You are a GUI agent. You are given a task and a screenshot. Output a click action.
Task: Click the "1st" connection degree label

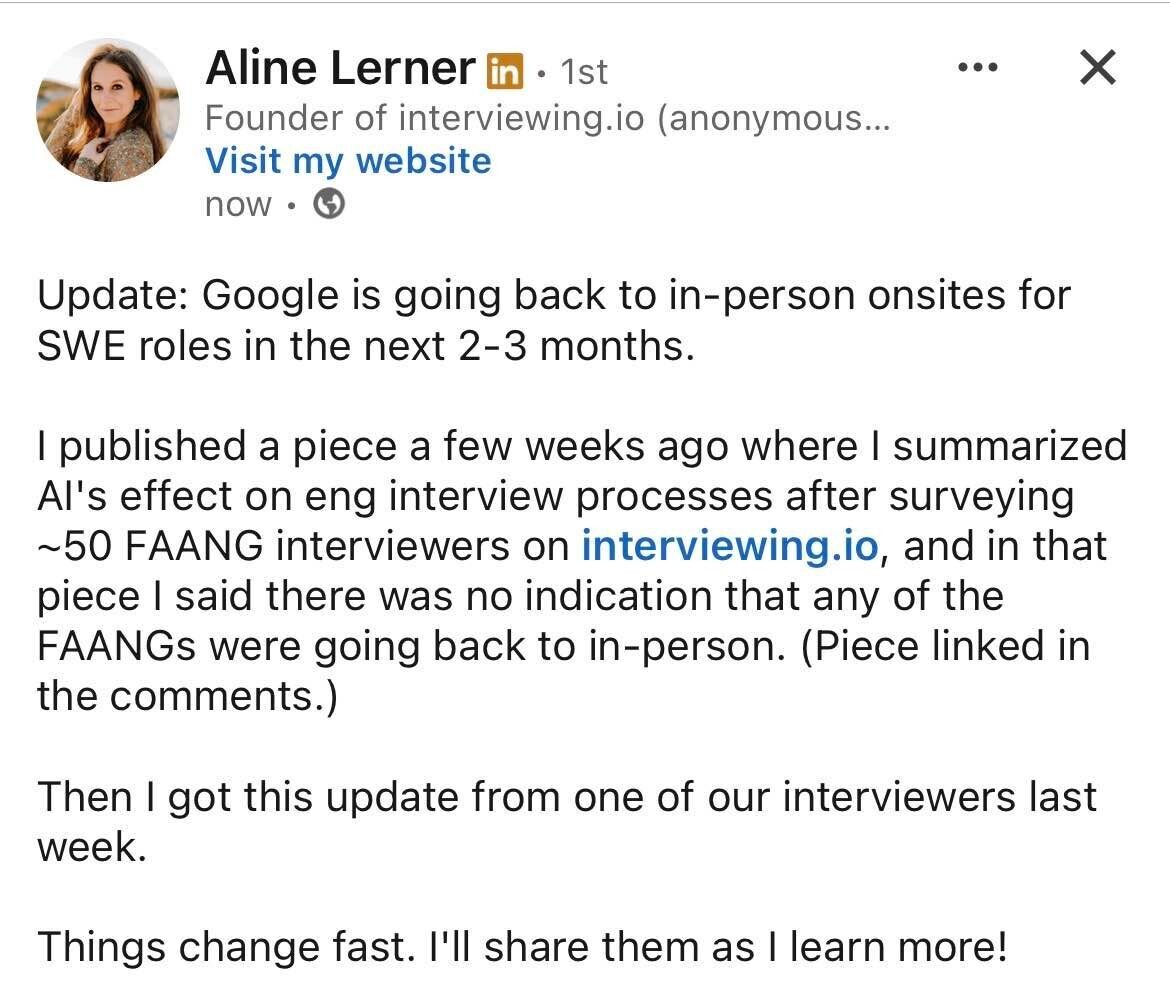pos(584,71)
